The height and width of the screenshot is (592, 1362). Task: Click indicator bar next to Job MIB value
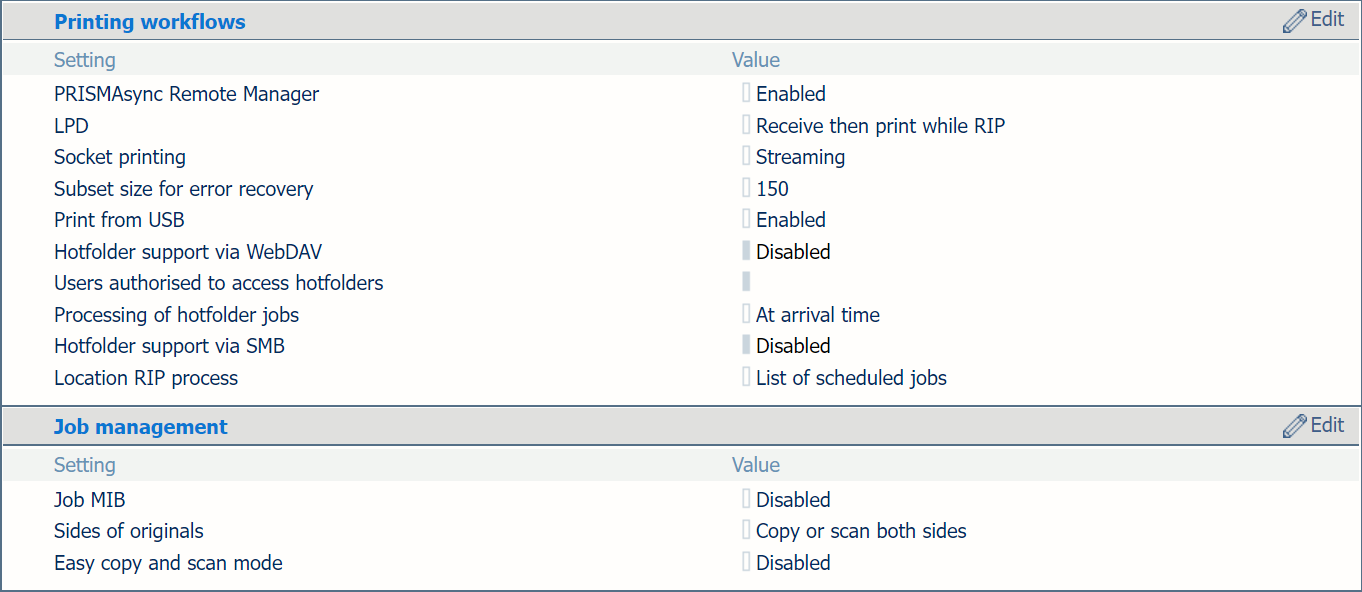(x=746, y=499)
